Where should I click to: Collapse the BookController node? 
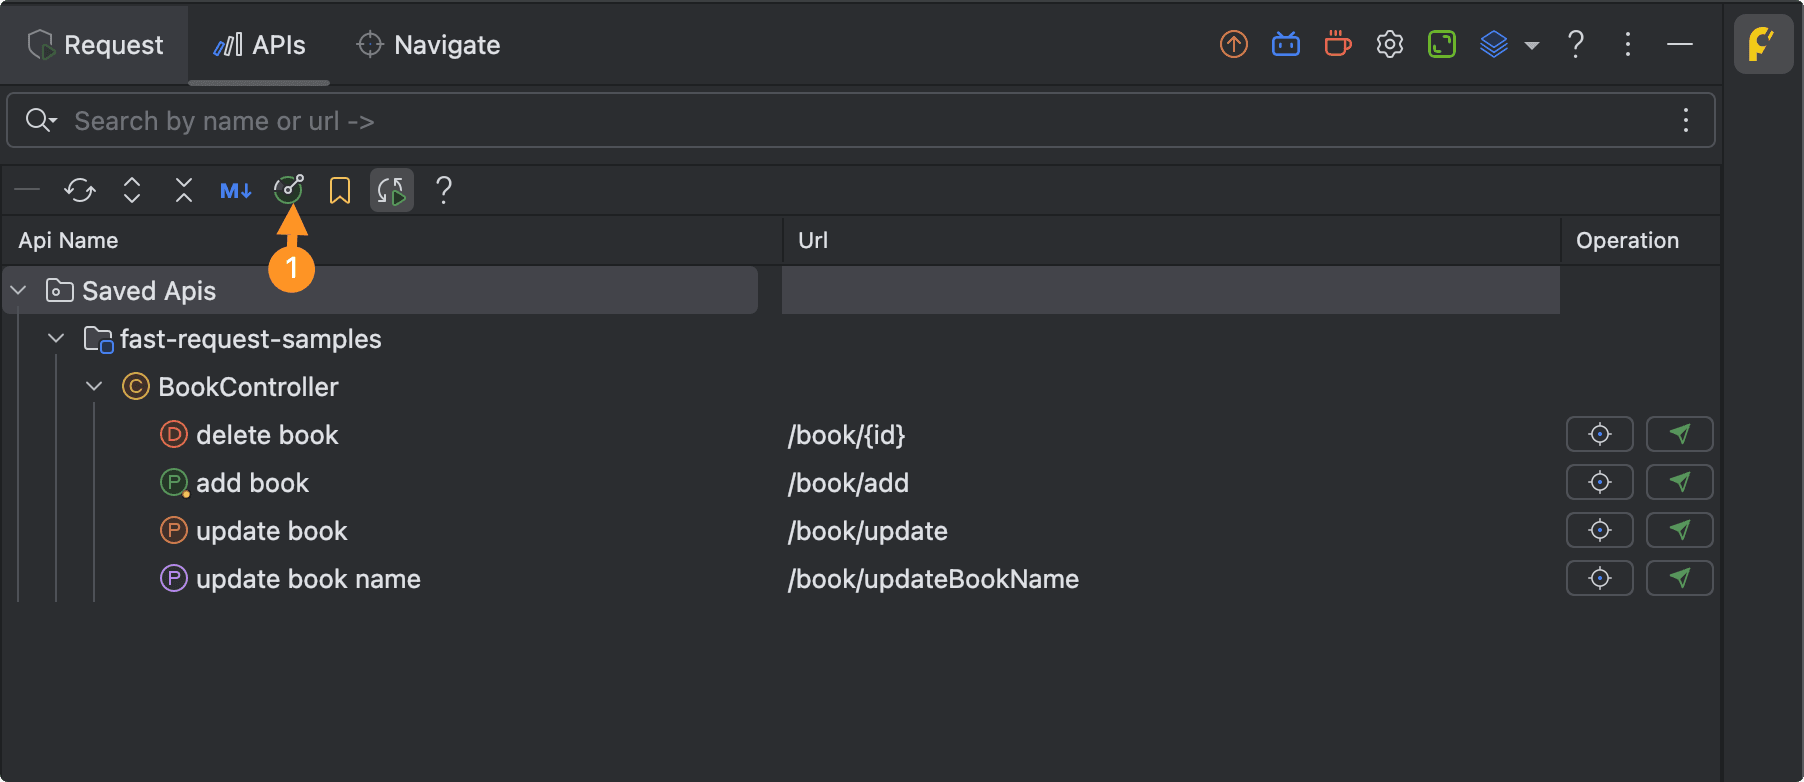[x=95, y=387]
